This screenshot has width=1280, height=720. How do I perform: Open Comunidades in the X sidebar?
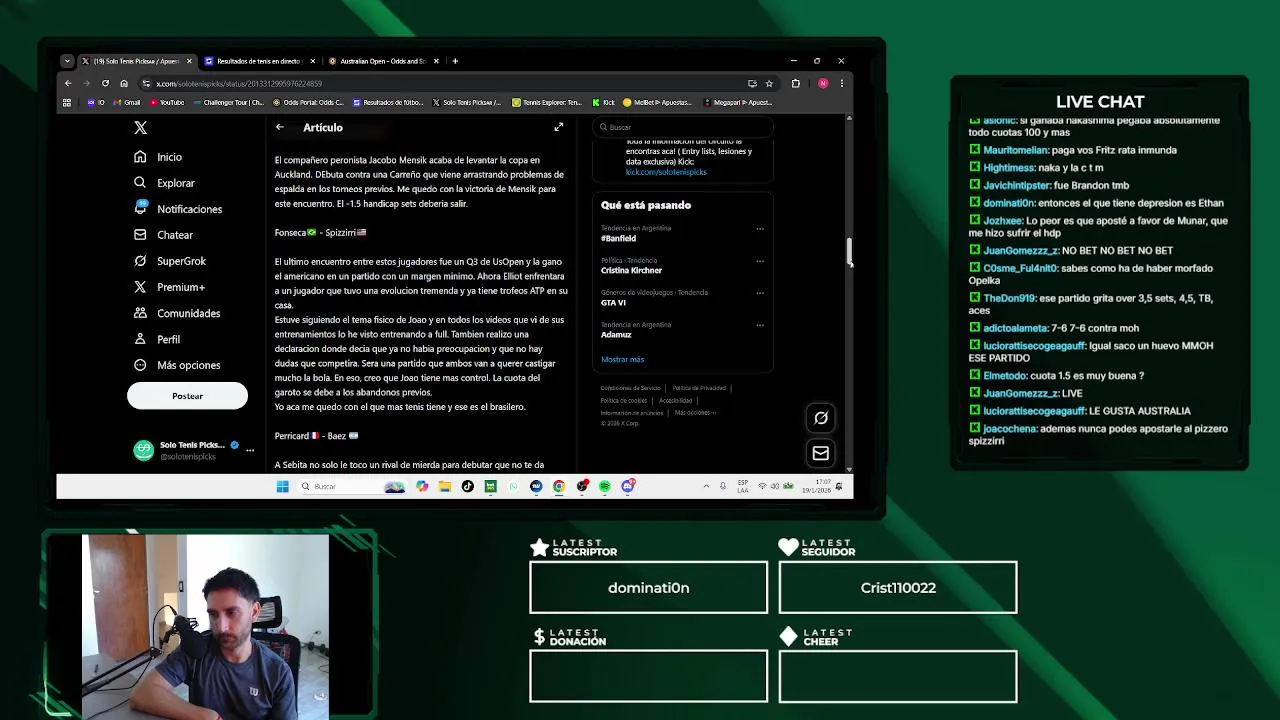tap(177, 313)
